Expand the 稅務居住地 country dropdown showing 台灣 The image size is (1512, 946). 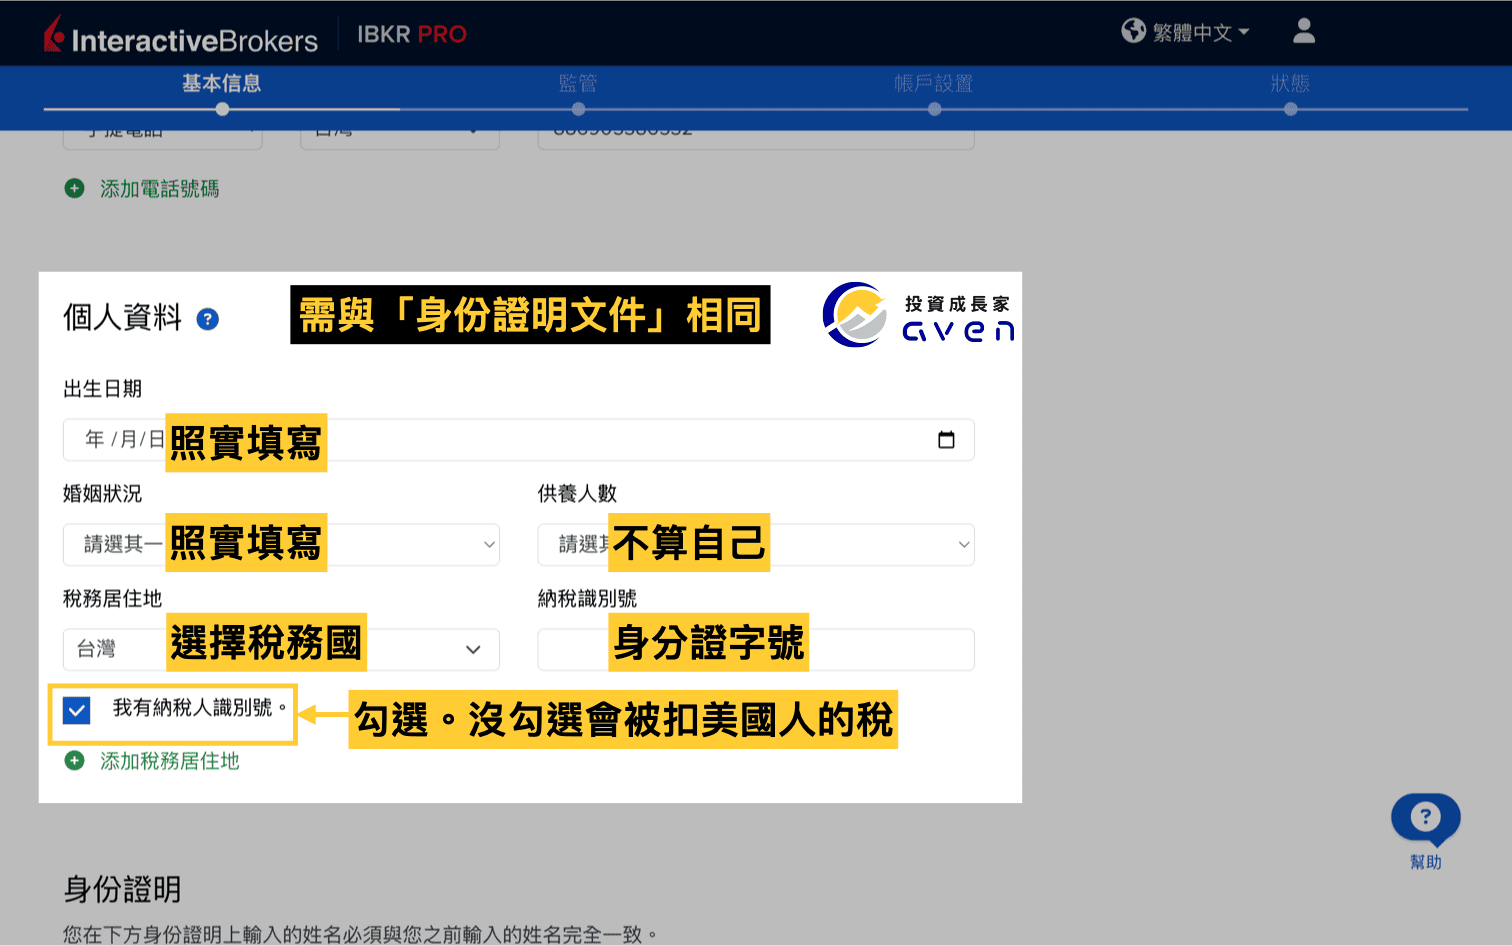click(471, 649)
